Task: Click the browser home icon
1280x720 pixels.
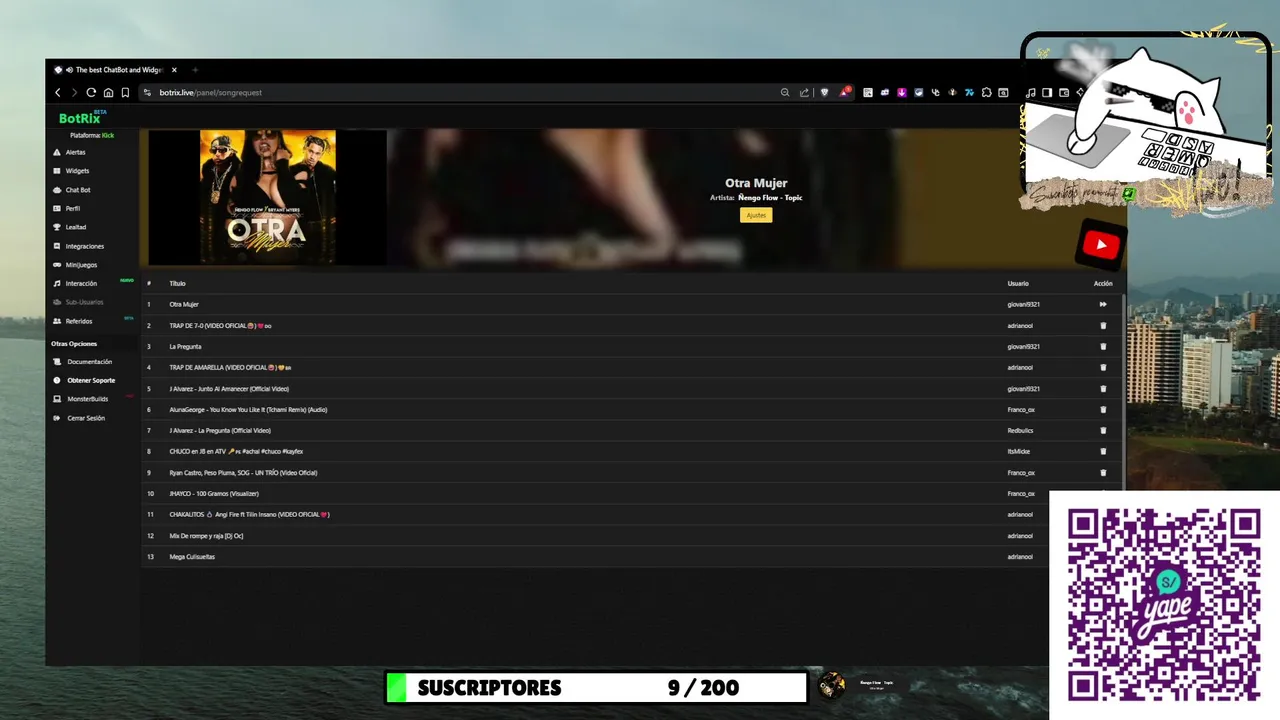Action: (x=108, y=92)
